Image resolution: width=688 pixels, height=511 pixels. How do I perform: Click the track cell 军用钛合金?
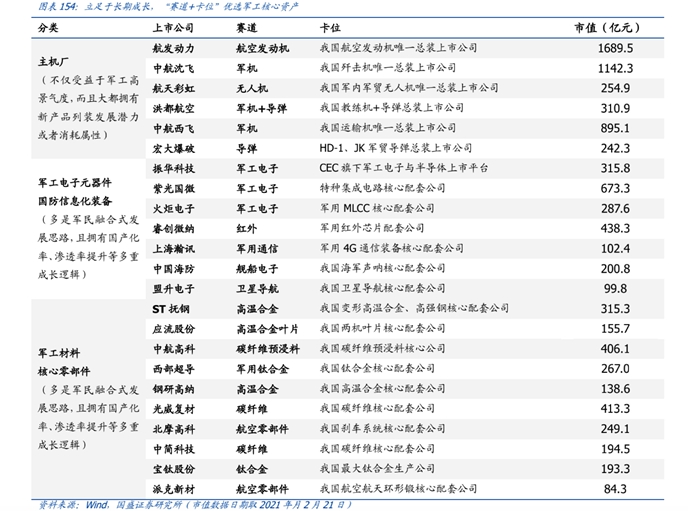pos(262,369)
